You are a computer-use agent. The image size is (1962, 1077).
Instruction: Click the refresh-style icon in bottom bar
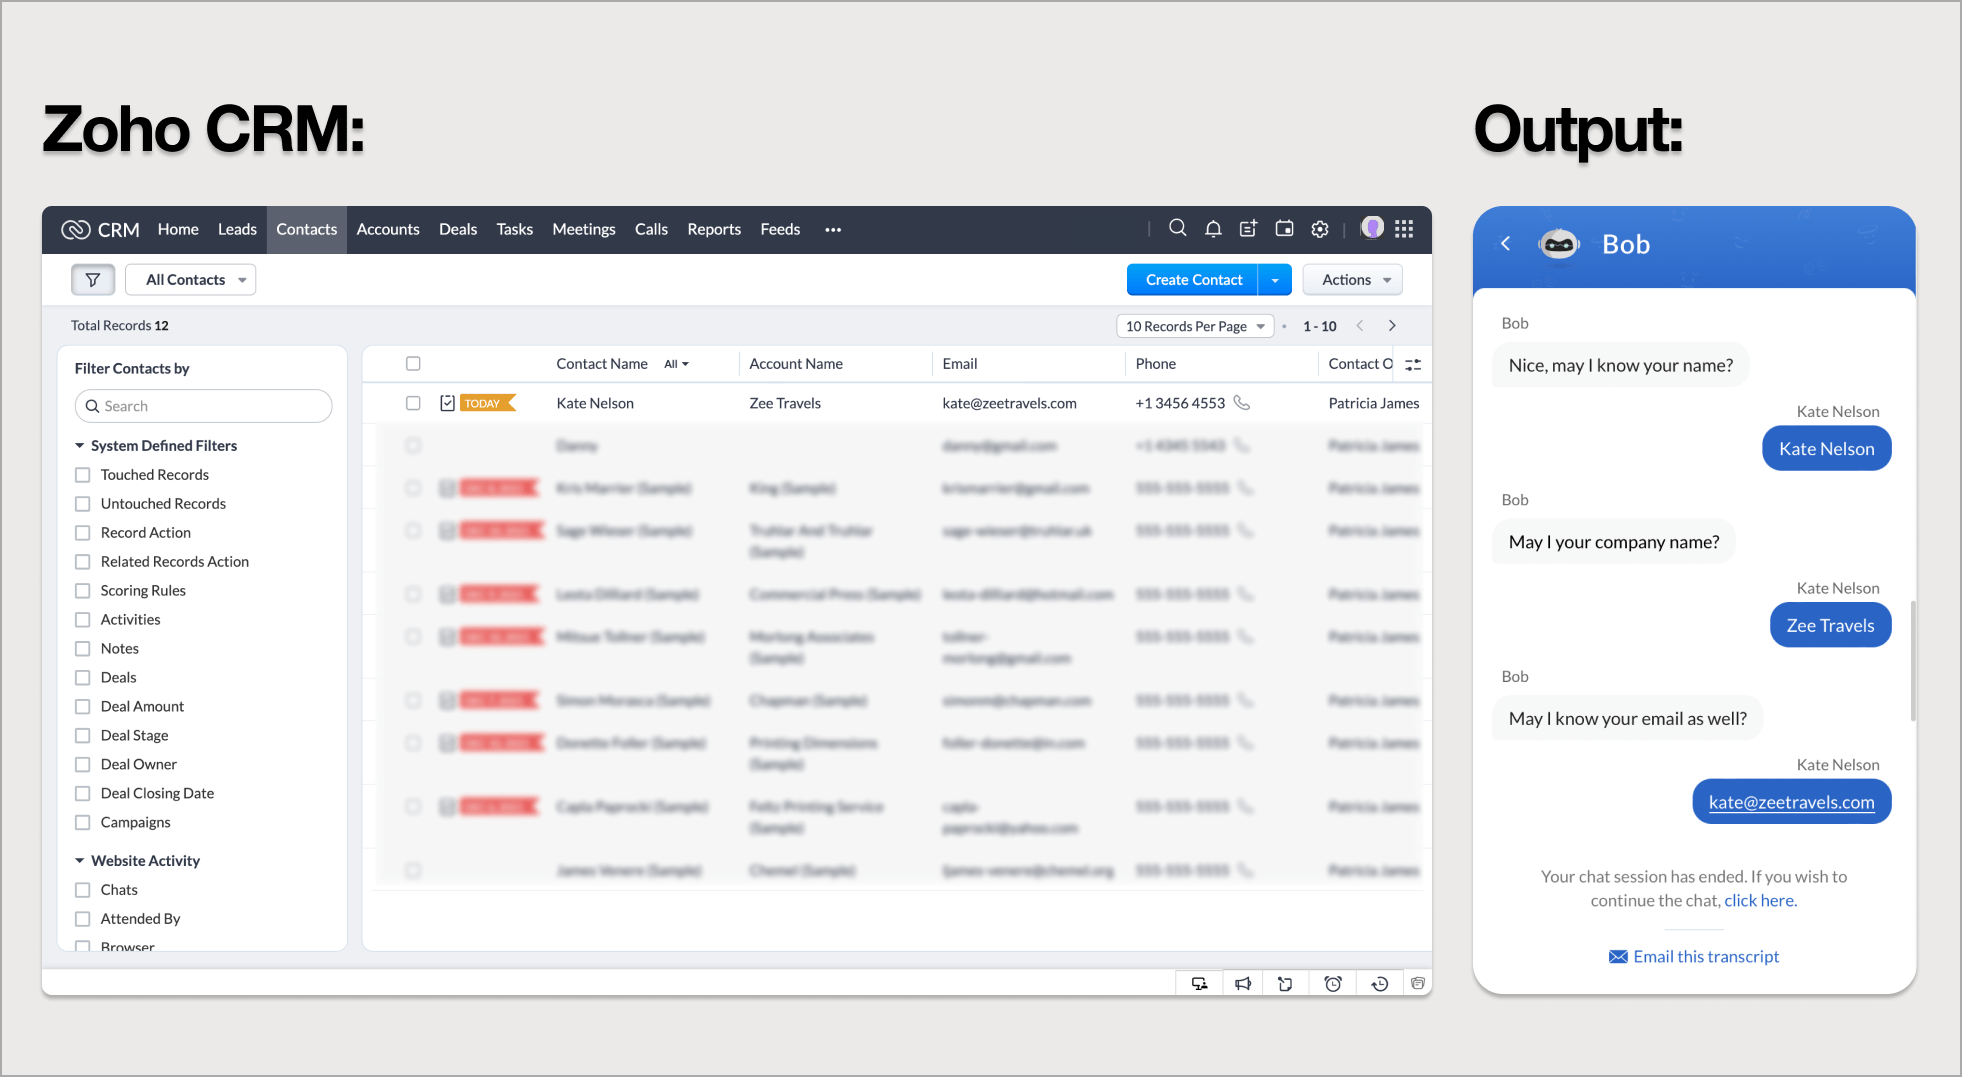[x=1285, y=984]
